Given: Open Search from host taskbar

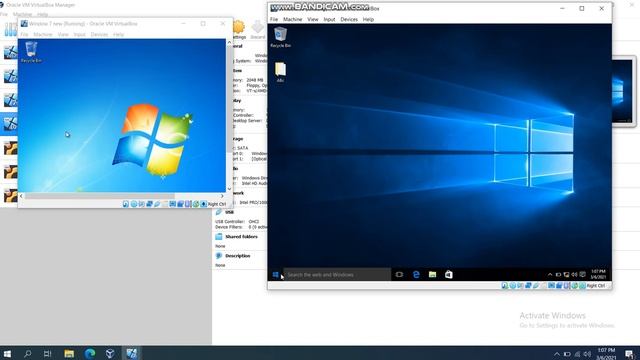Looking at the screenshot, I should (28, 353).
